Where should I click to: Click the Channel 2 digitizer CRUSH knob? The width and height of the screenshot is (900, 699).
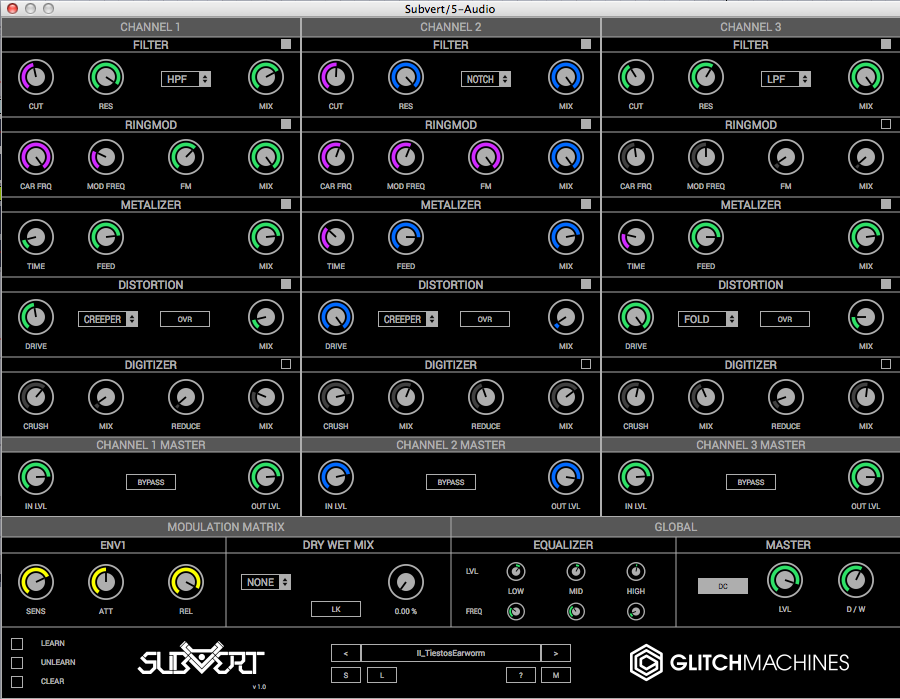click(x=335, y=397)
